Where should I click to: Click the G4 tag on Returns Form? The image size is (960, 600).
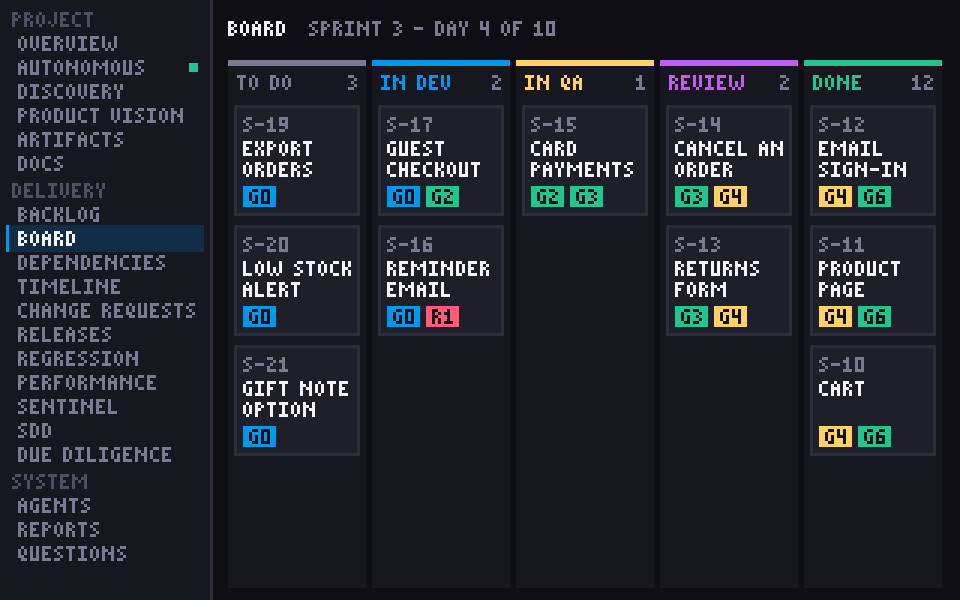(730, 317)
